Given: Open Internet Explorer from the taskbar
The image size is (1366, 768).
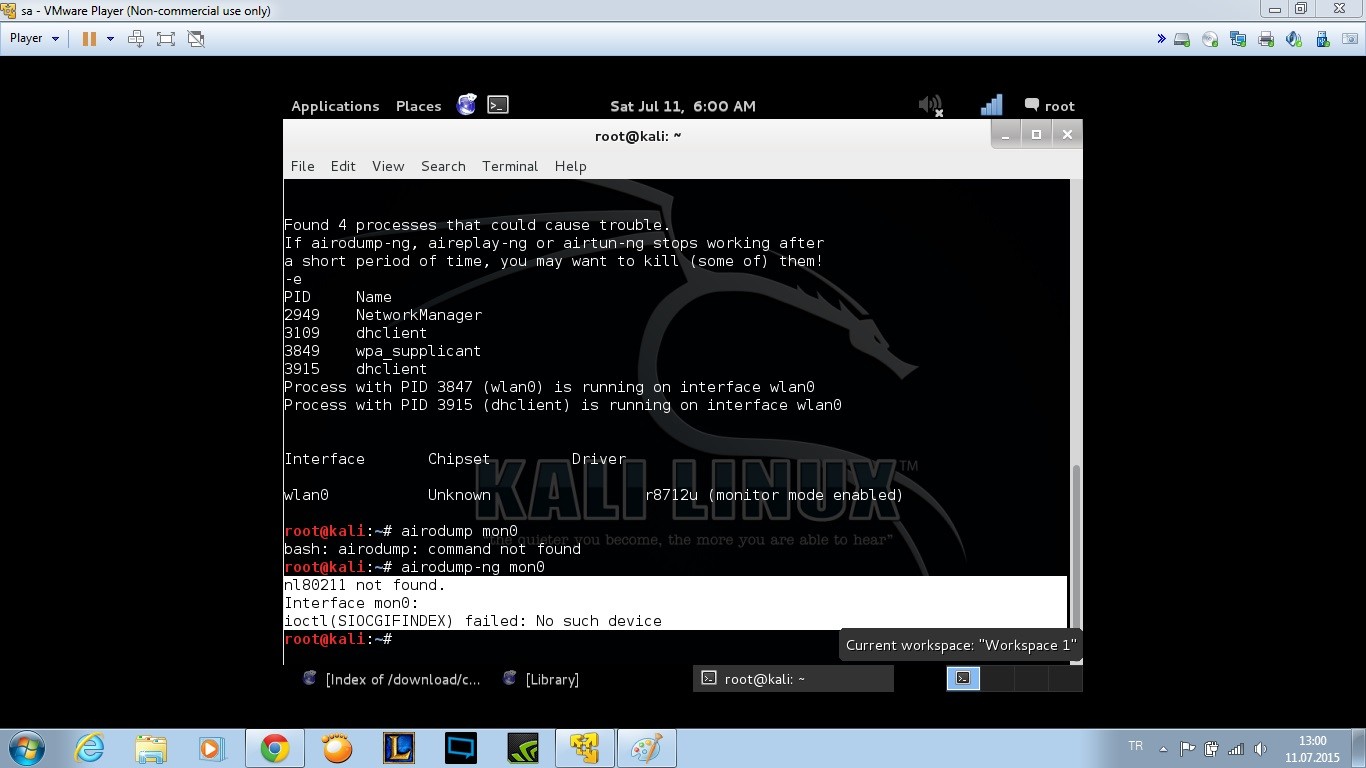Looking at the screenshot, I should point(89,748).
